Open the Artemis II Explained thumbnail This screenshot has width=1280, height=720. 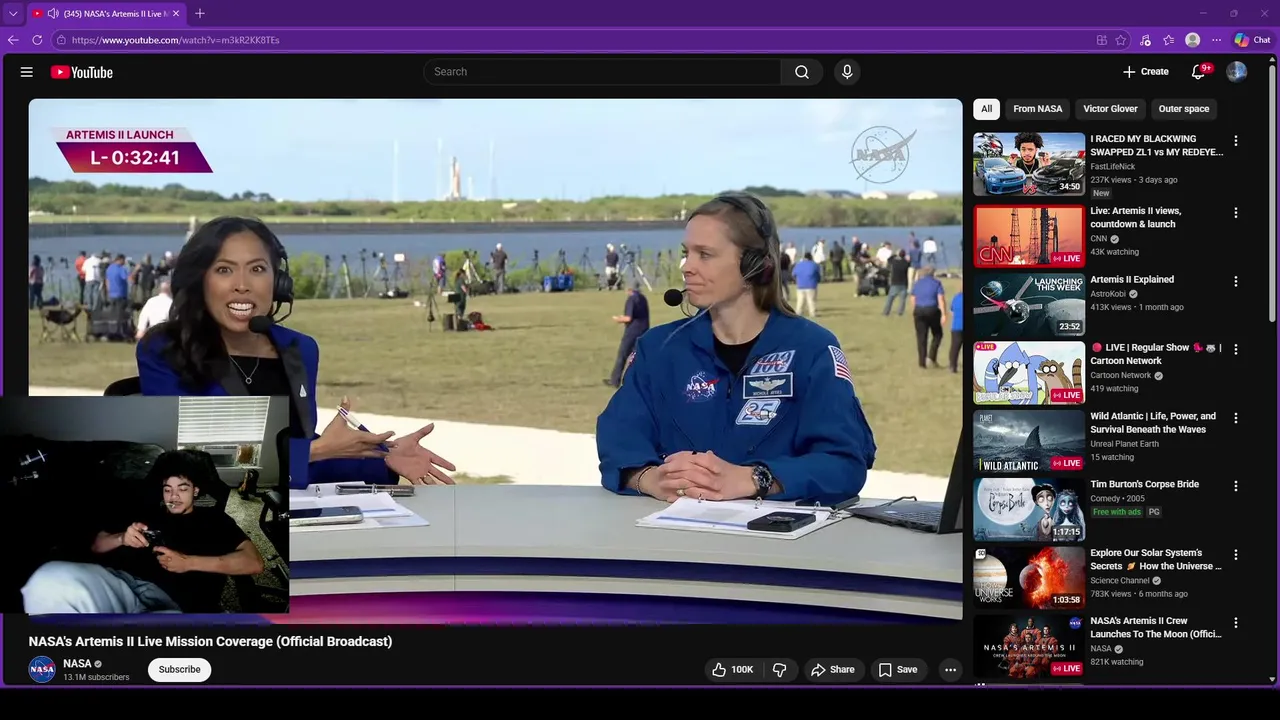pos(1029,305)
